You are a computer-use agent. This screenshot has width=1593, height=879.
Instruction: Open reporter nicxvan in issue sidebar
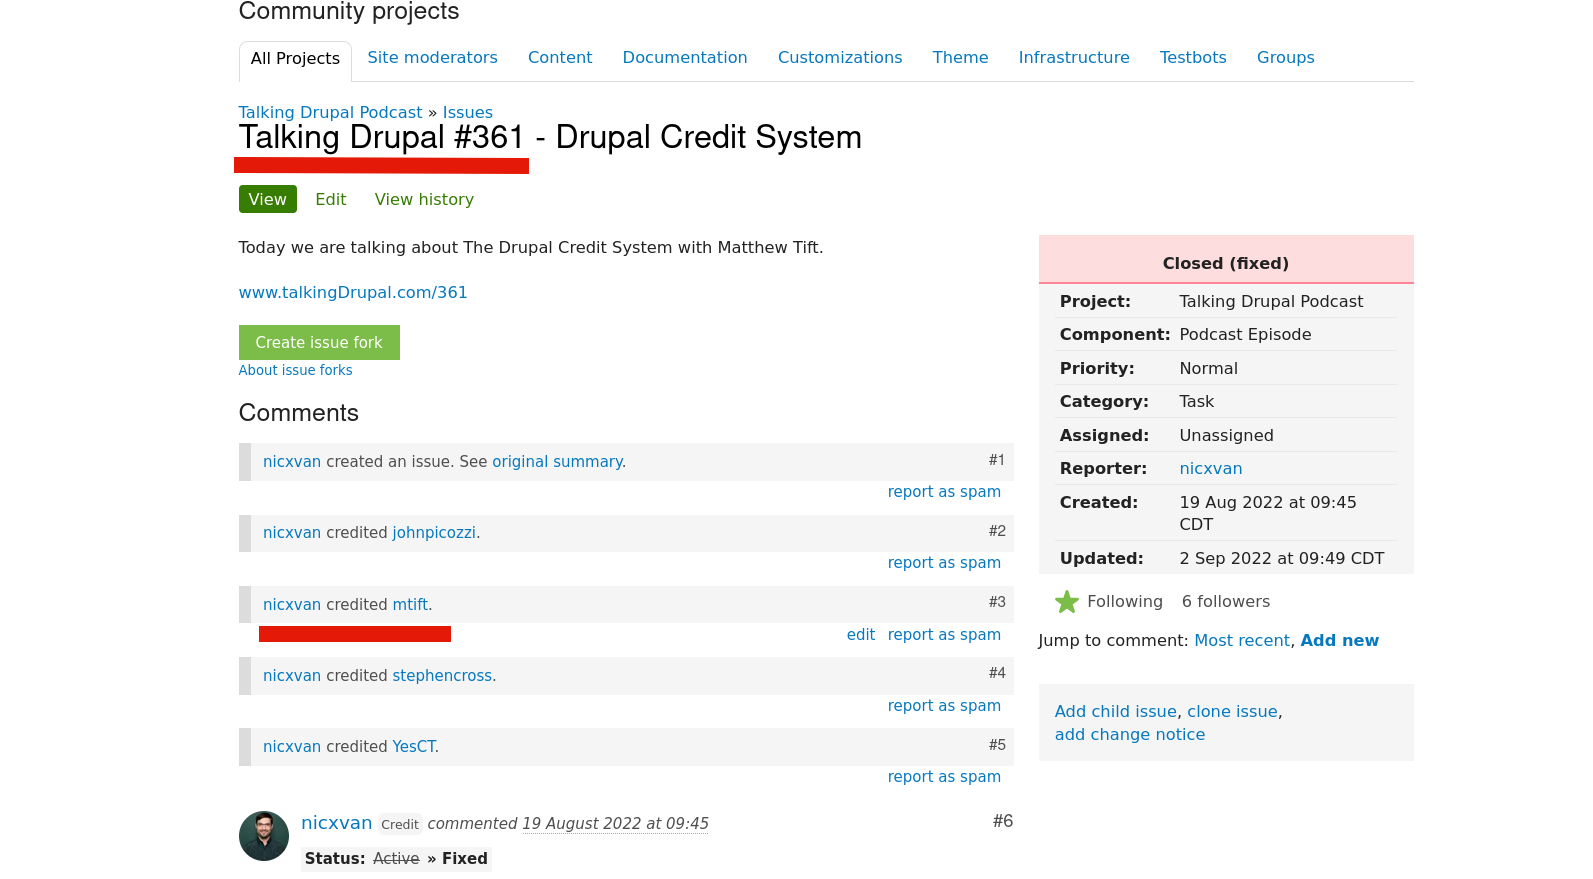tap(1210, 469)
